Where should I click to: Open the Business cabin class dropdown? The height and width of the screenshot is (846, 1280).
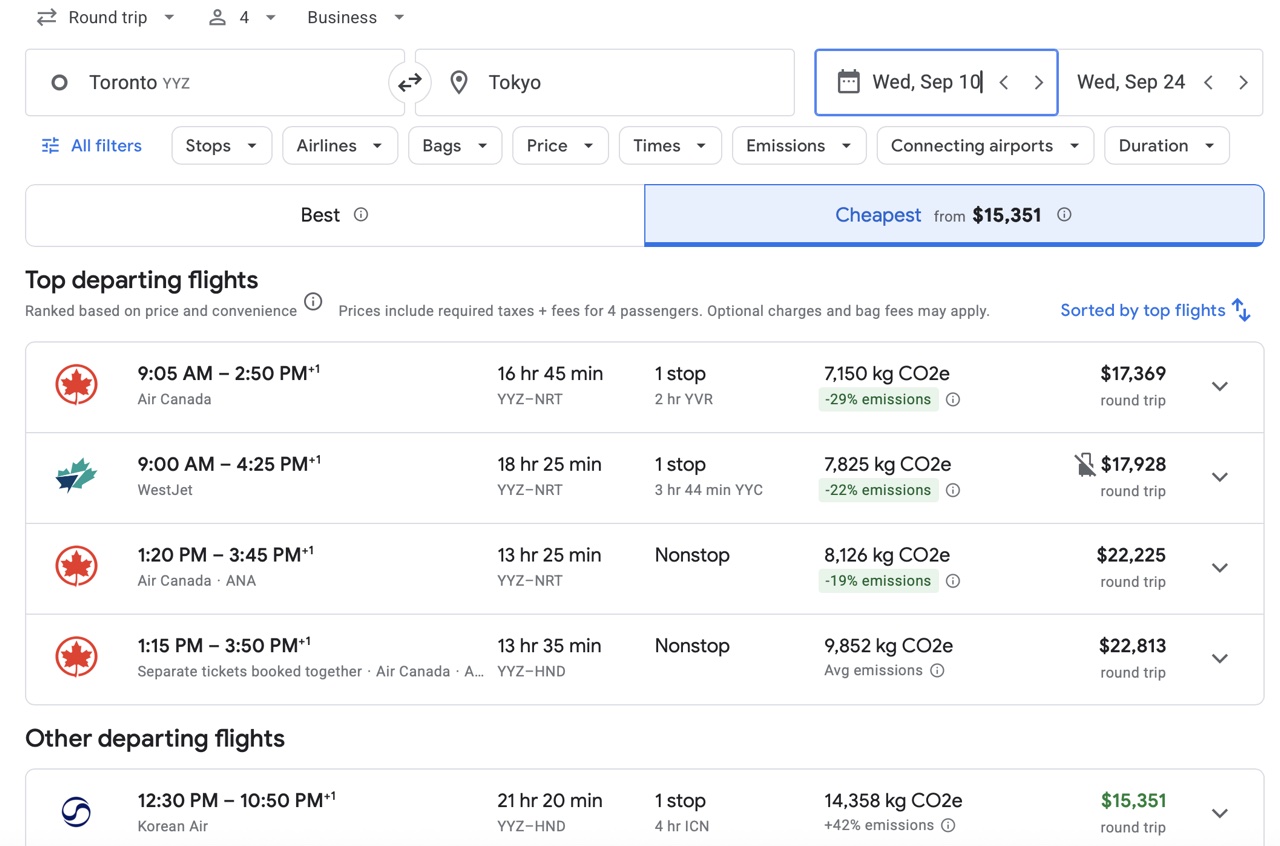(x=355, y=18)
